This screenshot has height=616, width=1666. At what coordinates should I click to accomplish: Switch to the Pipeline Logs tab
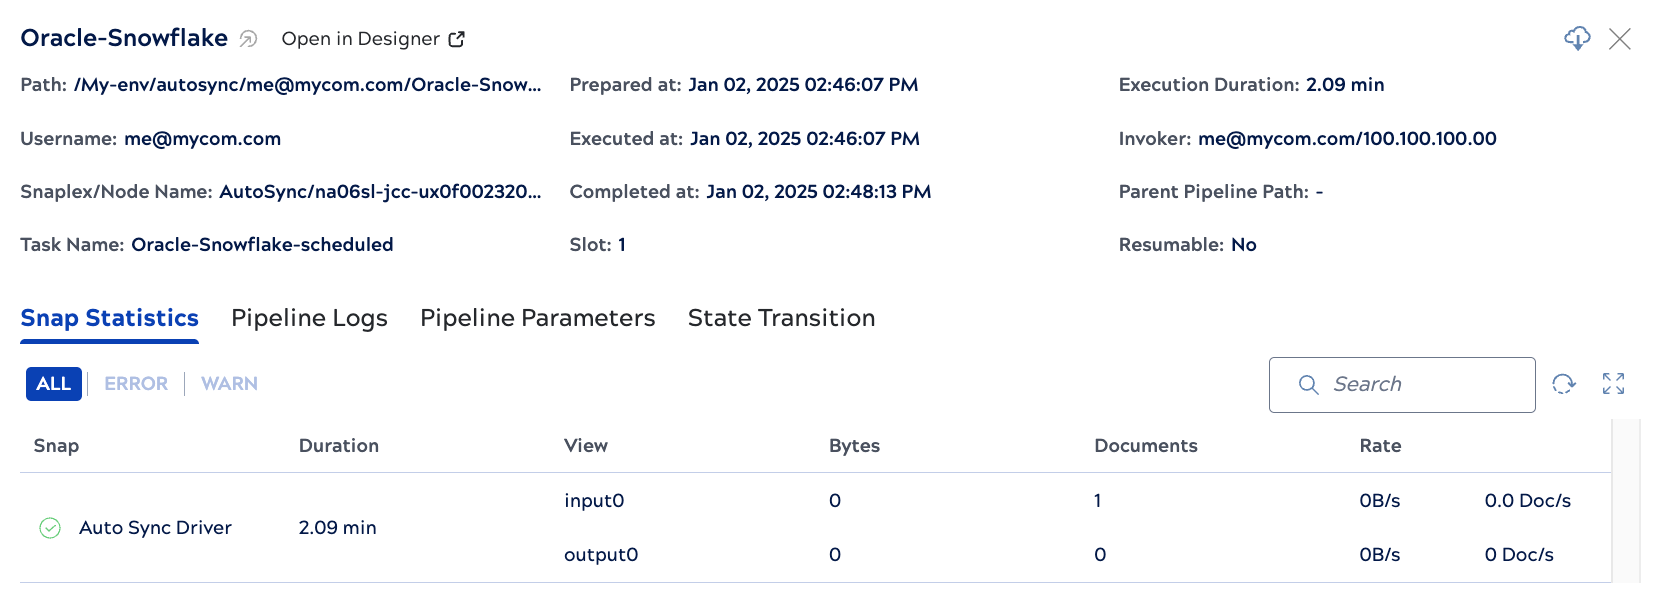(309, 318)
